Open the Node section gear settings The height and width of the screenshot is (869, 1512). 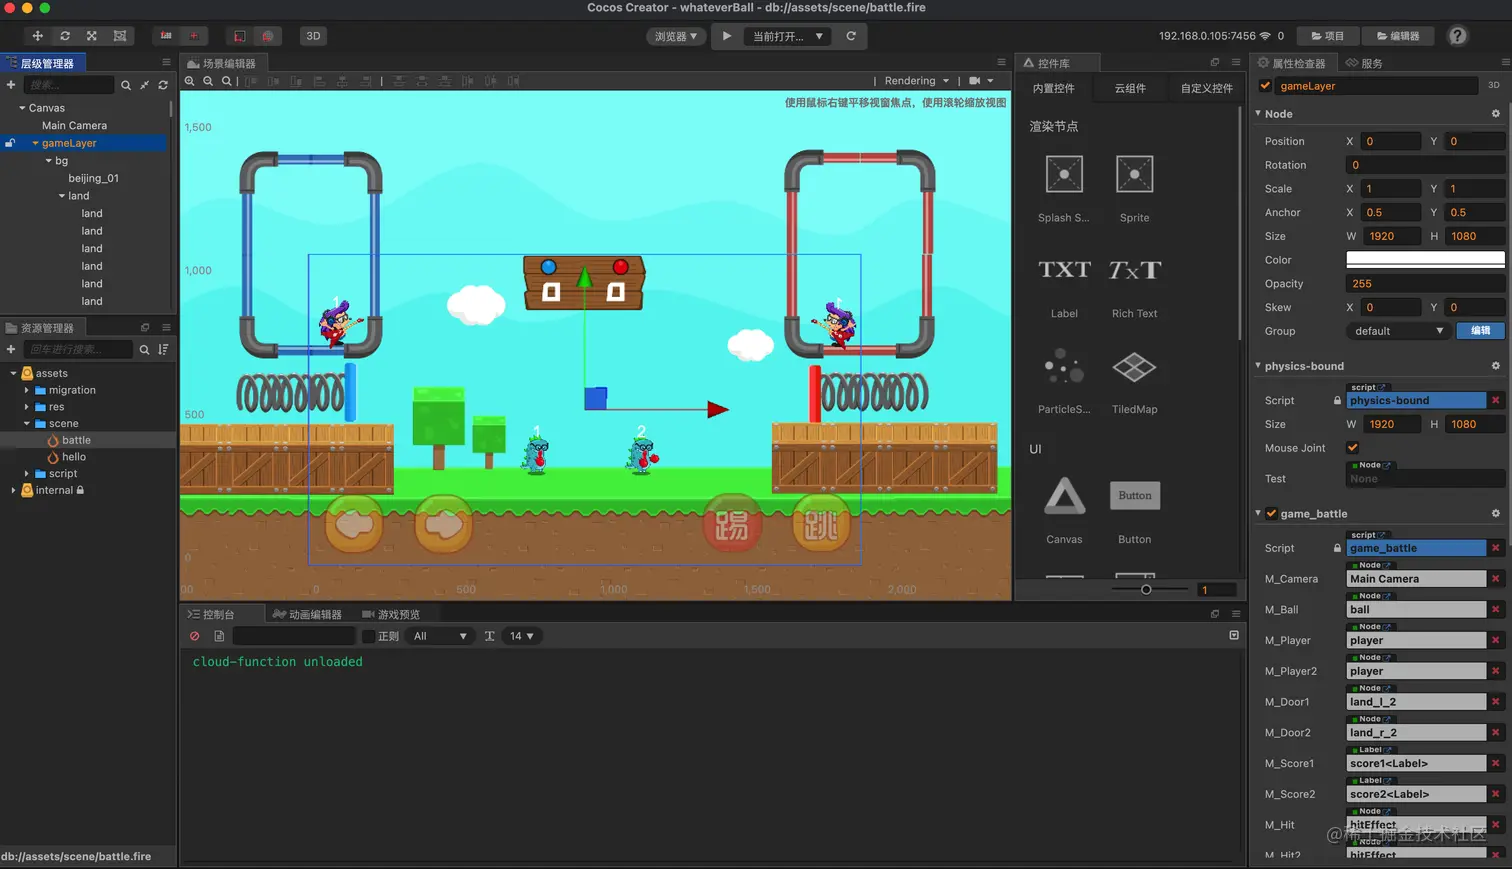[1495, 114]
